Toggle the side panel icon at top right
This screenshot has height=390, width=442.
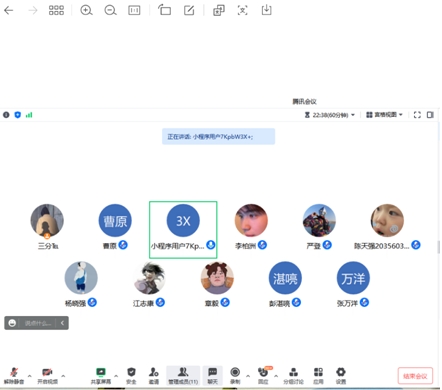tap(430, 115)
